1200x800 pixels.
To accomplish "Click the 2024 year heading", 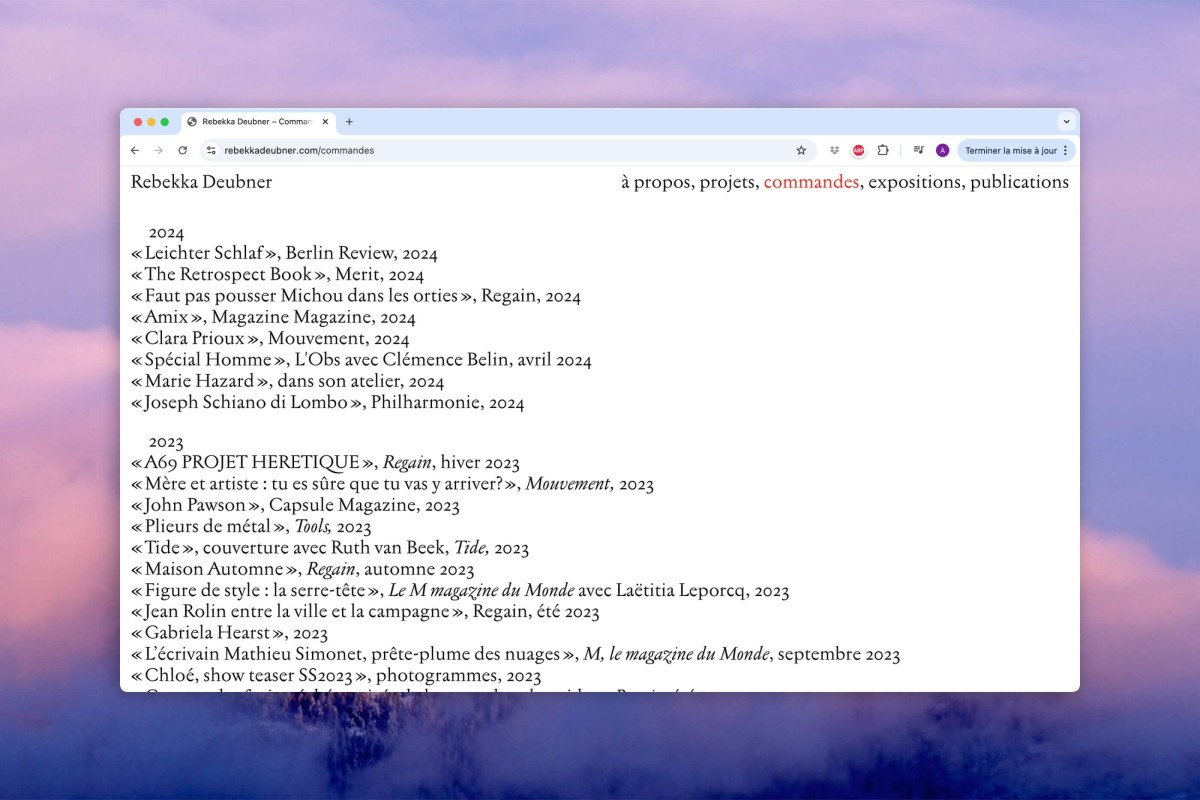I will pyautogui.click(x=167, y=233).
